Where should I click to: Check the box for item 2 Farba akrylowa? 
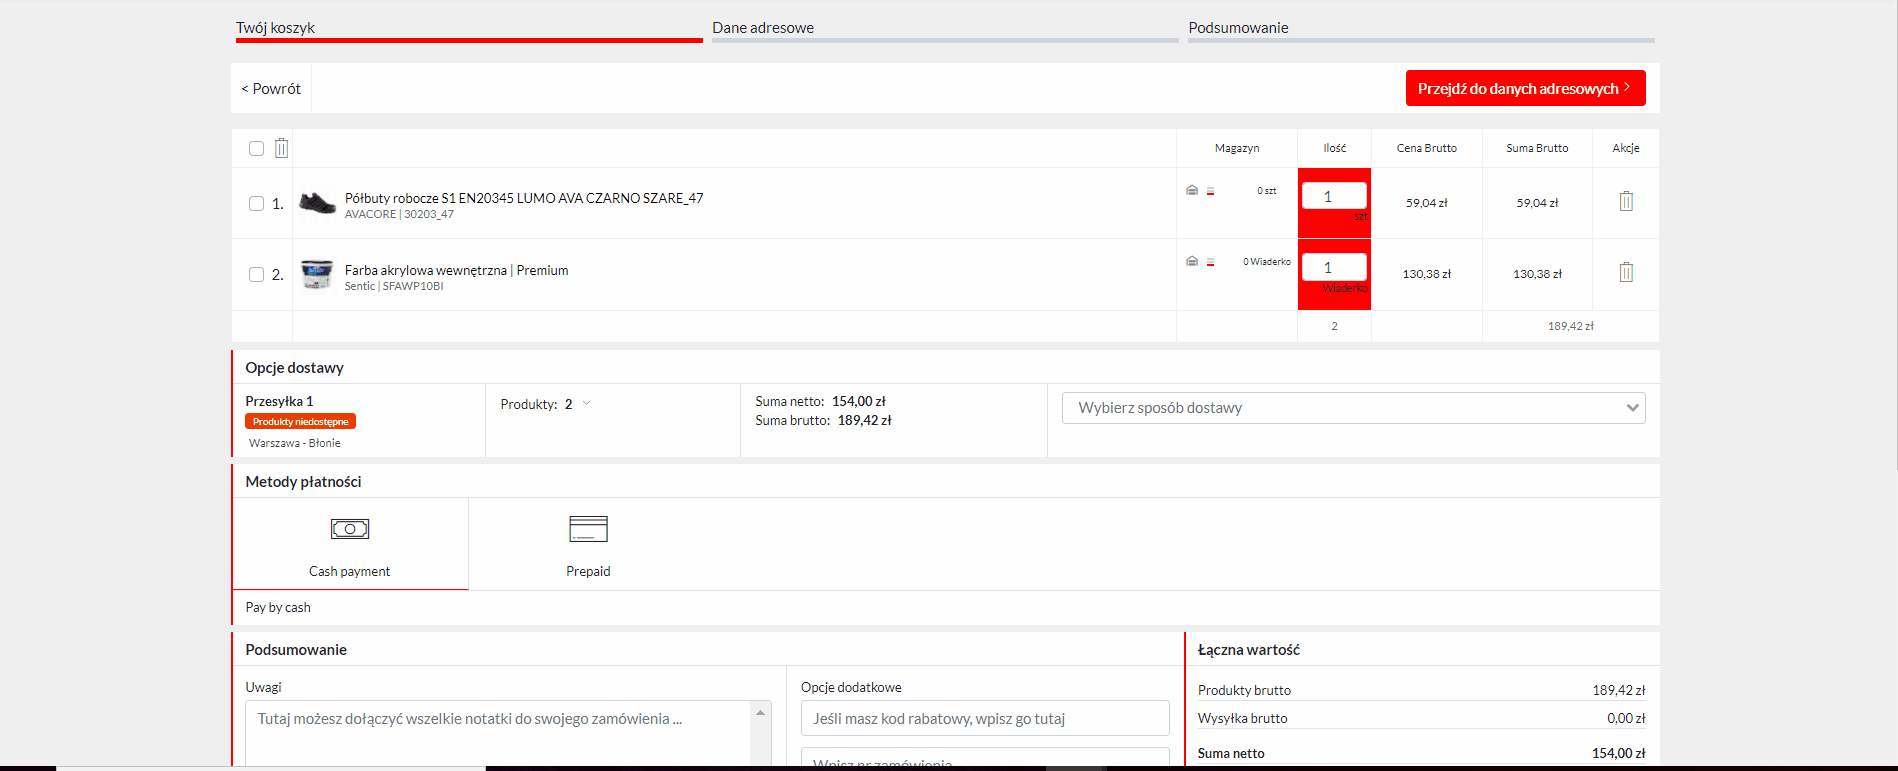click(256, 274)
